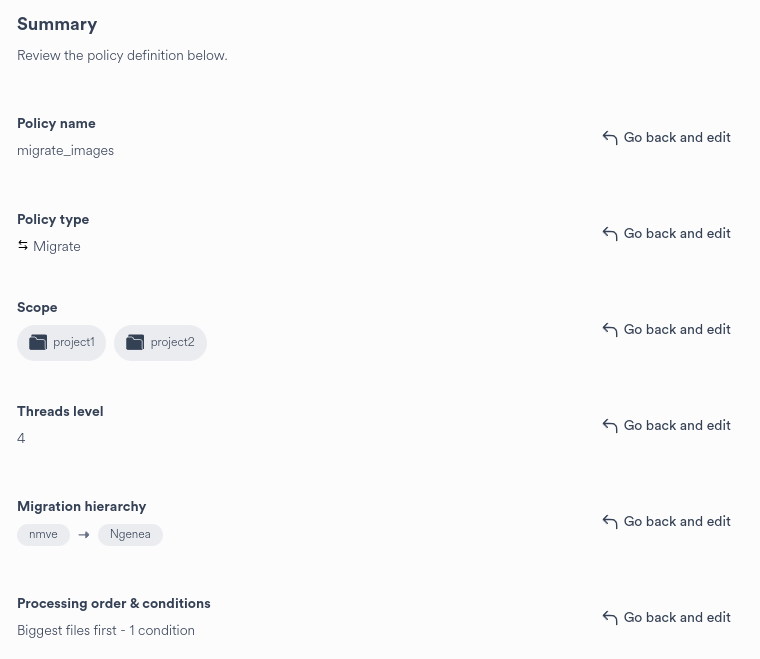Go back and edit the Policy name

pos(676,138)
